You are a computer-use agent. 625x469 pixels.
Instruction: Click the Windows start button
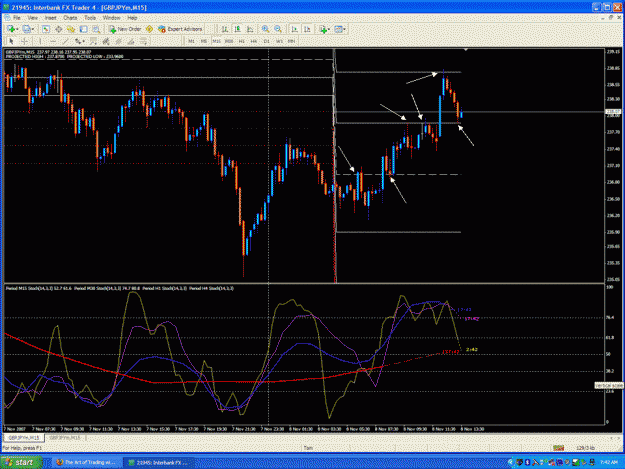click(21, 462)
